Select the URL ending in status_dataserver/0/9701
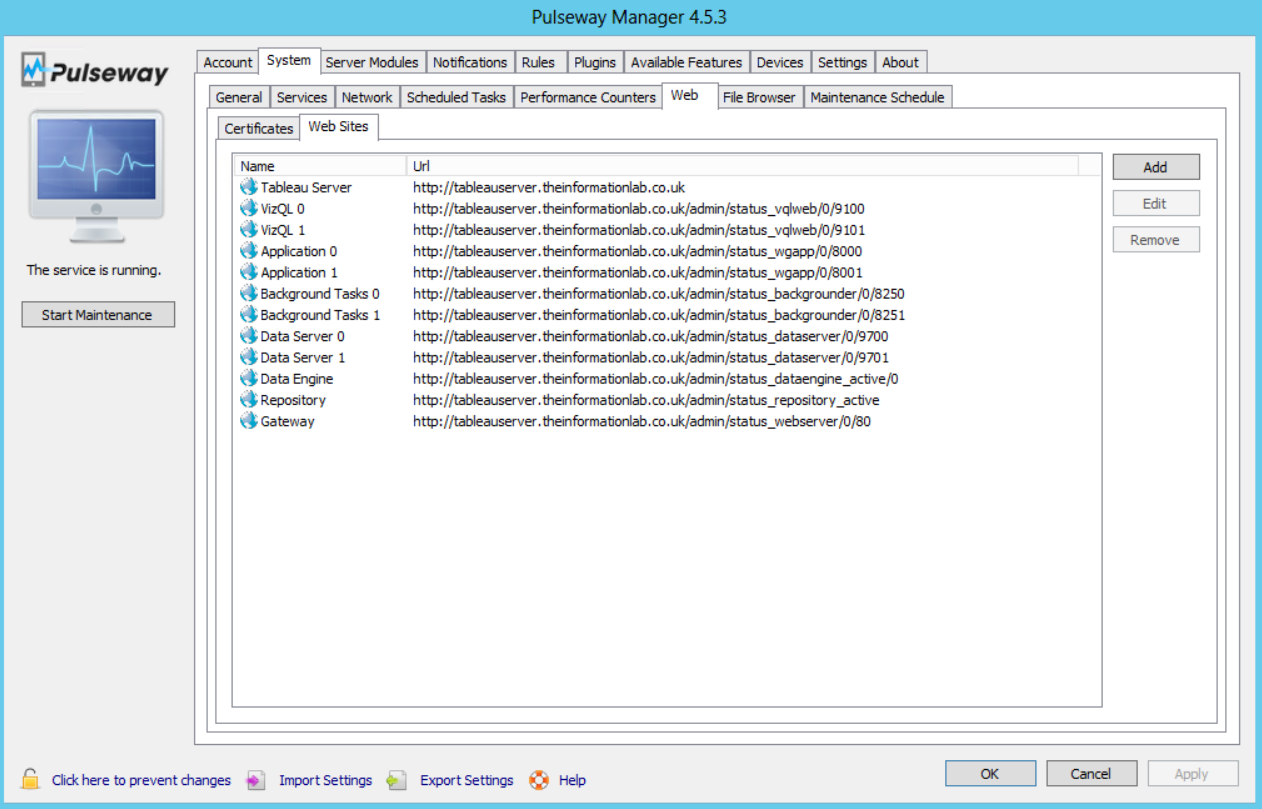Image resolution: width=1262 pixels, height=809 pixels. click(651, 357)
